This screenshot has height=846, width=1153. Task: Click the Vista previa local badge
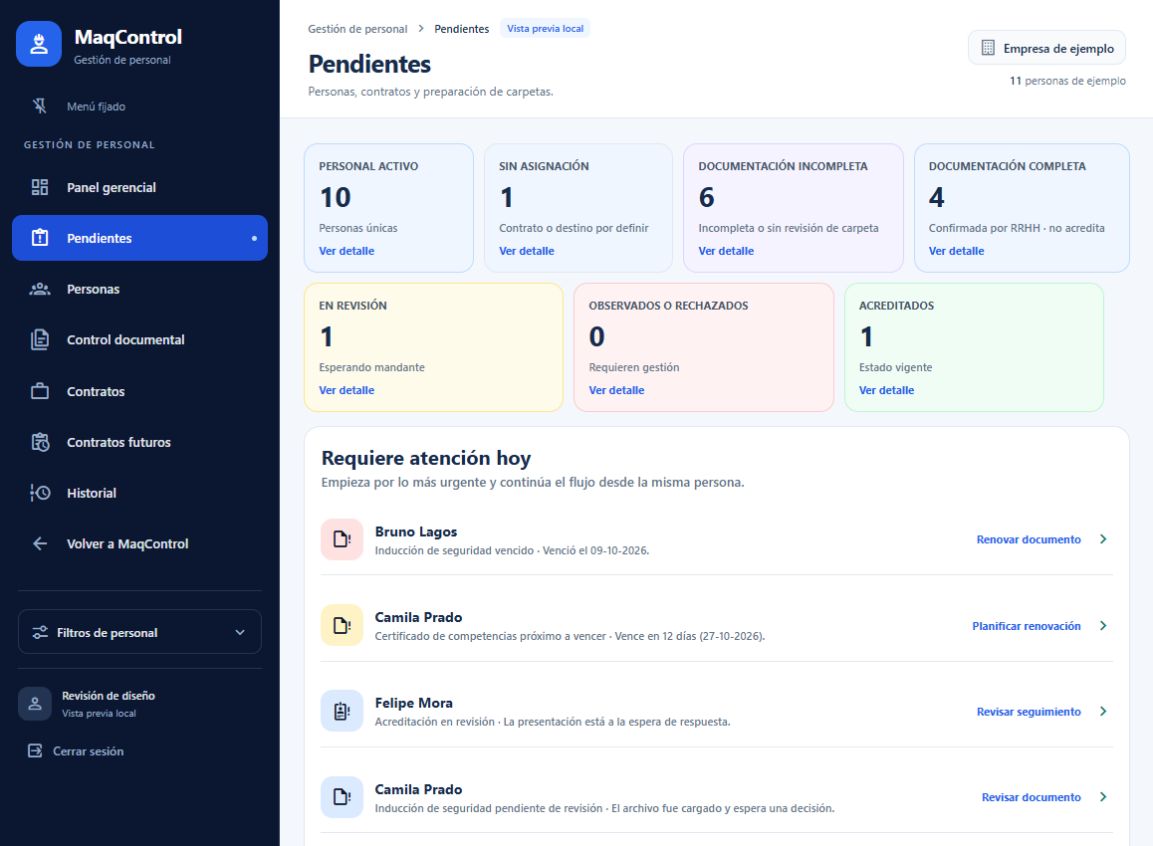[545, 29]
